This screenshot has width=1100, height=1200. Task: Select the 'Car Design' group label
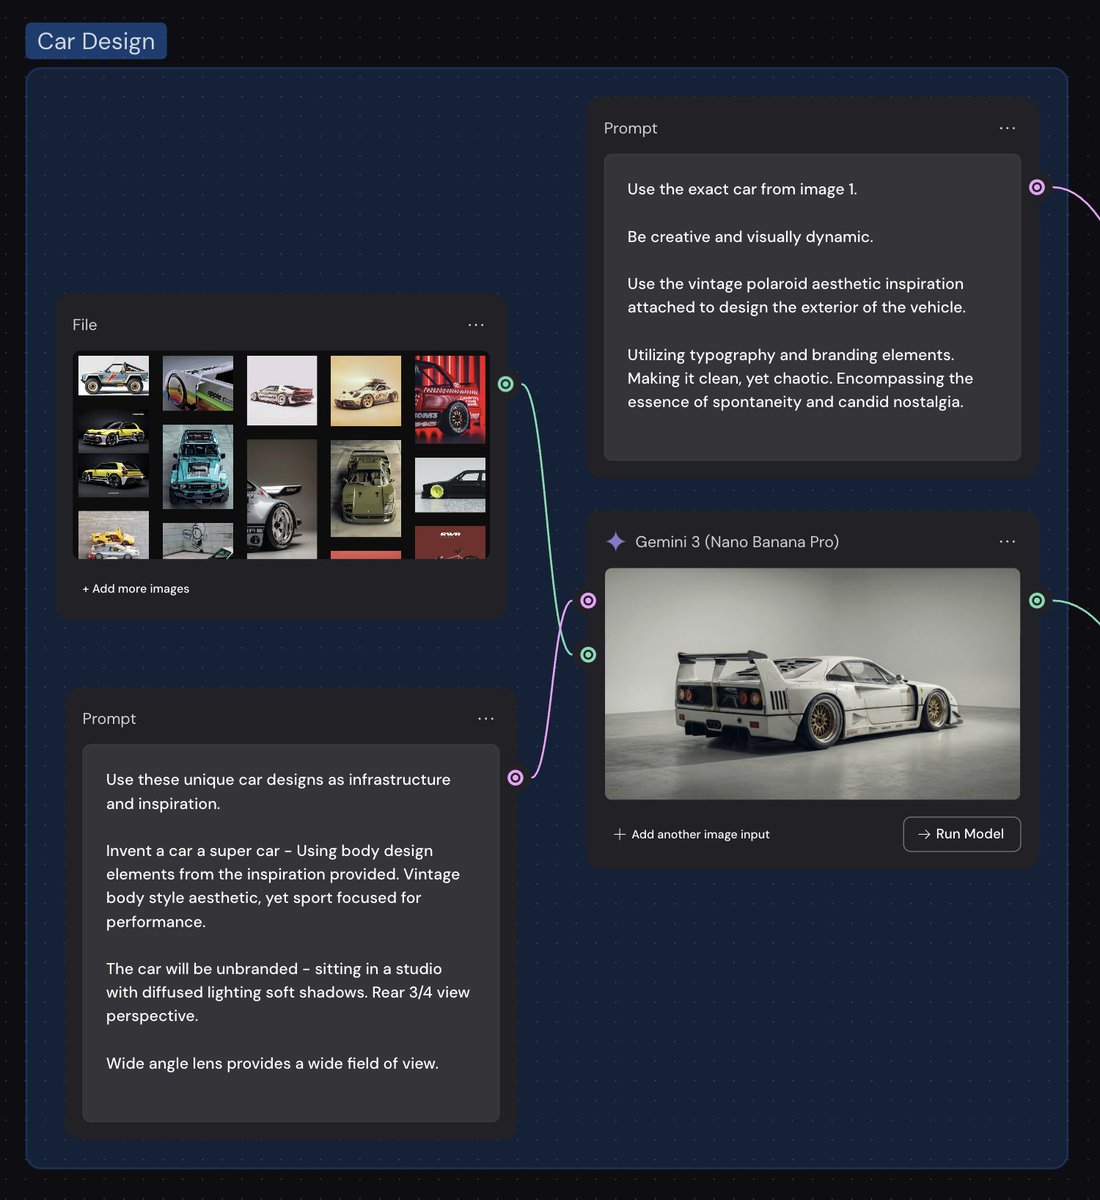point(96,41)
